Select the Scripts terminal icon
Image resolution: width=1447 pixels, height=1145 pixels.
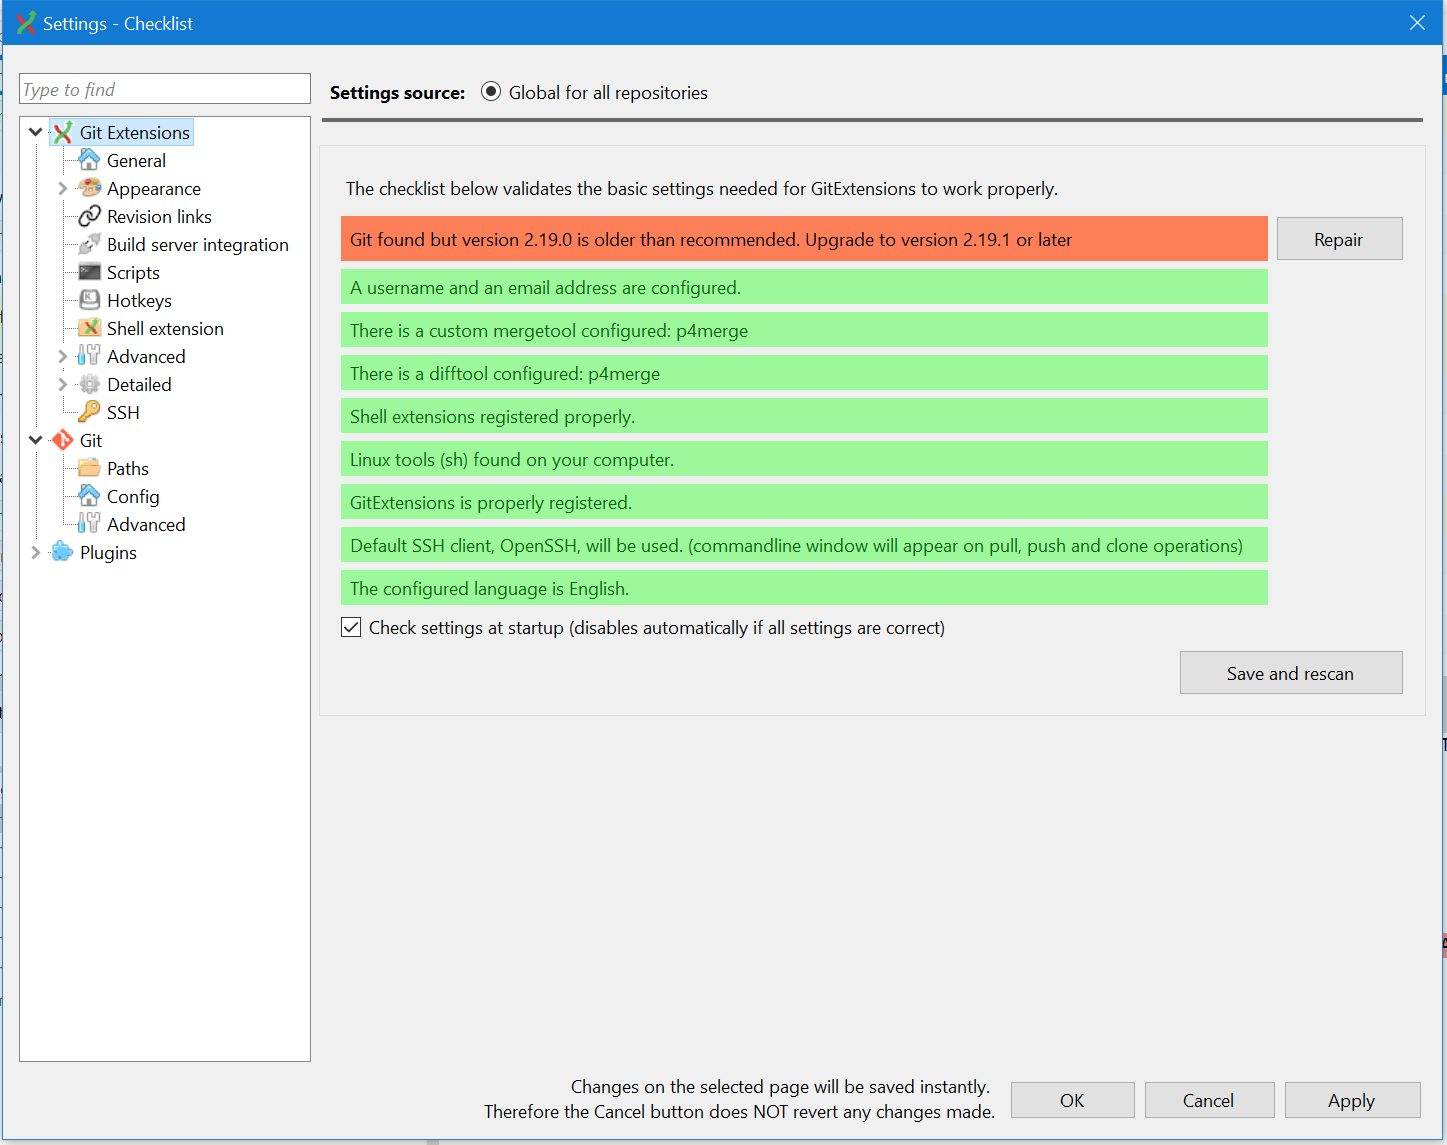pos(88,272)
